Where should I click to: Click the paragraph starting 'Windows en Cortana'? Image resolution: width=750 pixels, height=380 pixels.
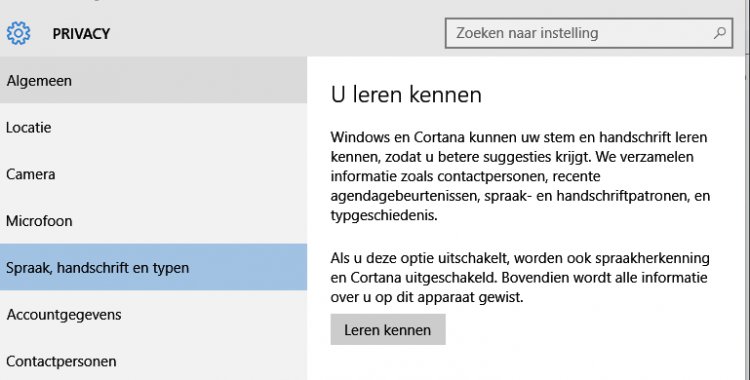tap(520, 176)
